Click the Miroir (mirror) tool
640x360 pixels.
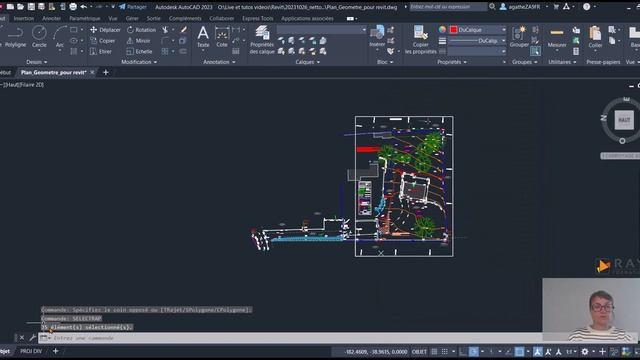pos(138,41)
